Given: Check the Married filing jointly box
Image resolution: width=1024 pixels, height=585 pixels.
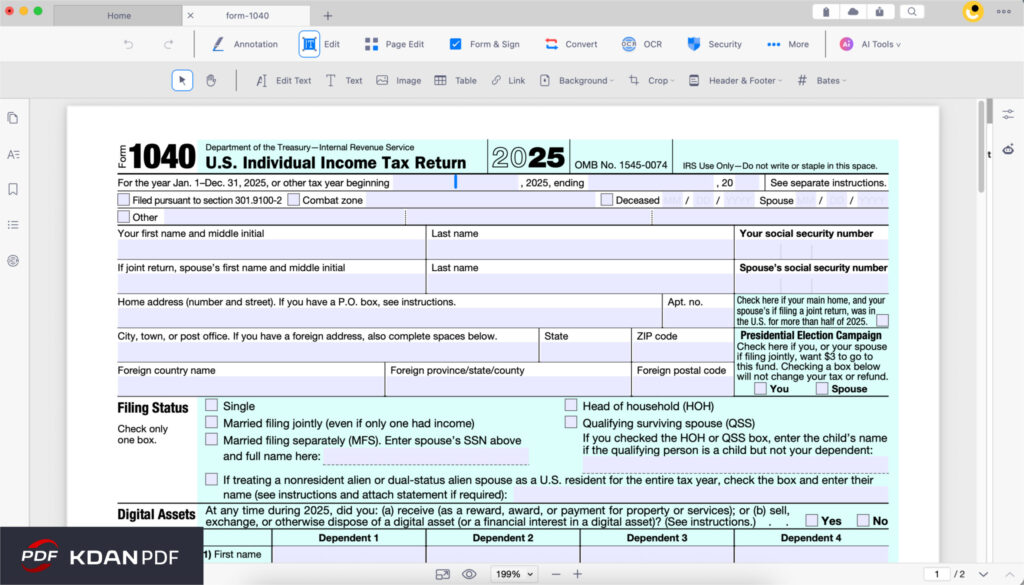Looking at the screenshot, I should tap(211, 422).
